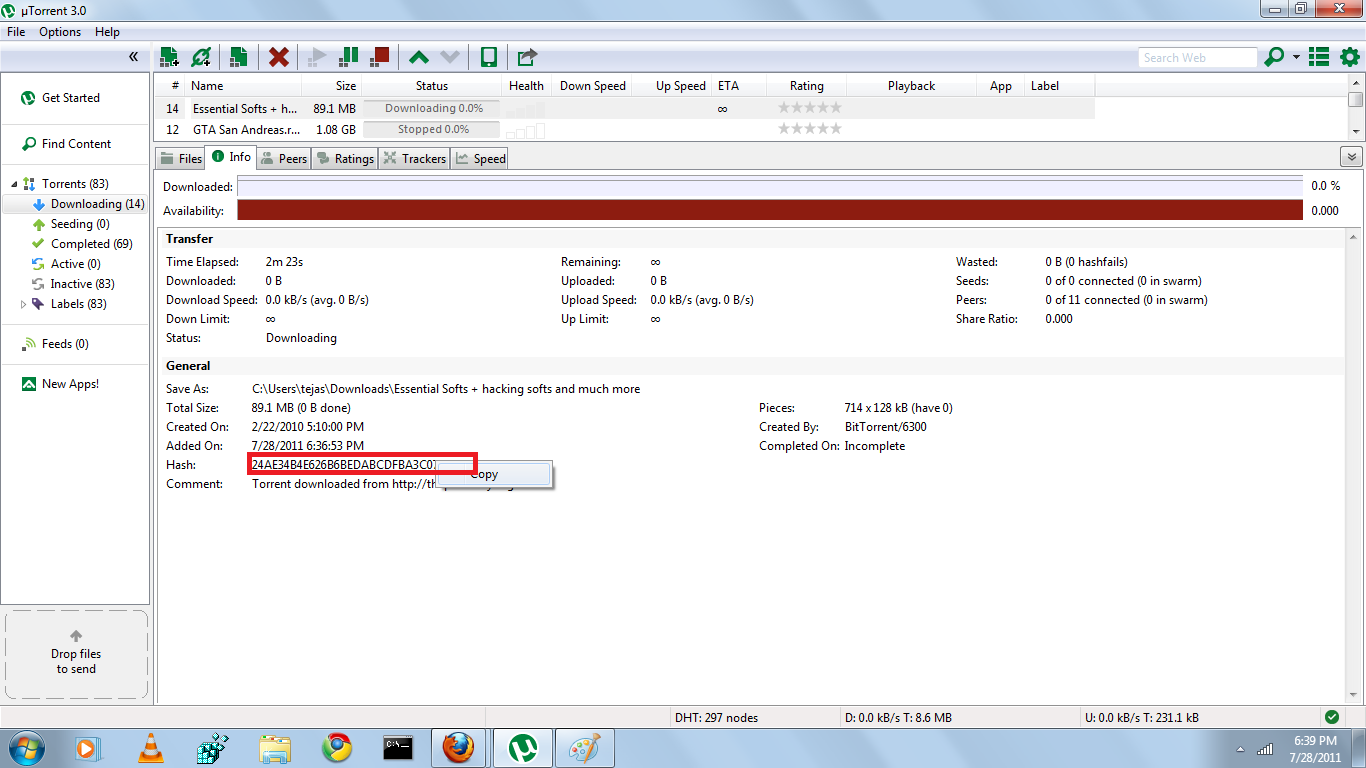Viewport: 1366px width, 768px height.
Task: Collapse the sidebar with the double chevron
Action: (x=133, y=57)
